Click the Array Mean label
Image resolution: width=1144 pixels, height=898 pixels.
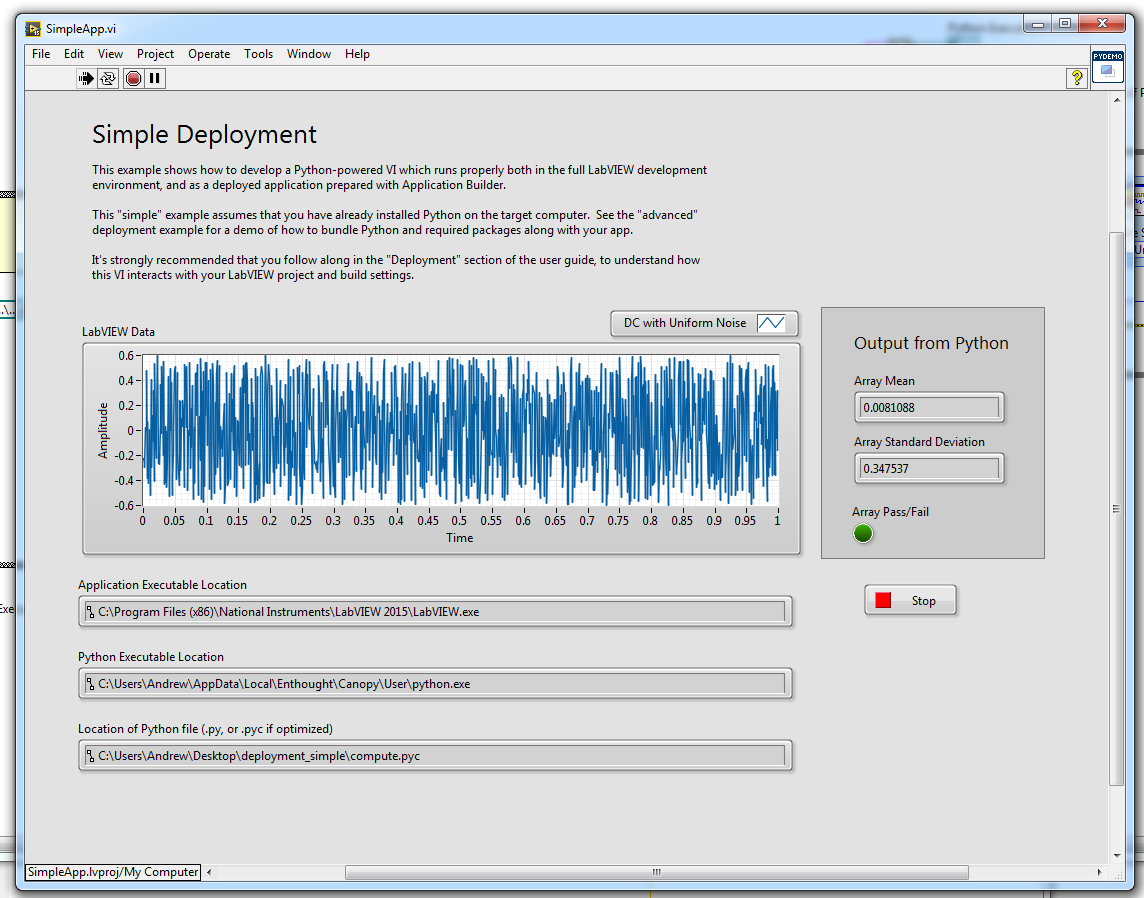(884, 381)
